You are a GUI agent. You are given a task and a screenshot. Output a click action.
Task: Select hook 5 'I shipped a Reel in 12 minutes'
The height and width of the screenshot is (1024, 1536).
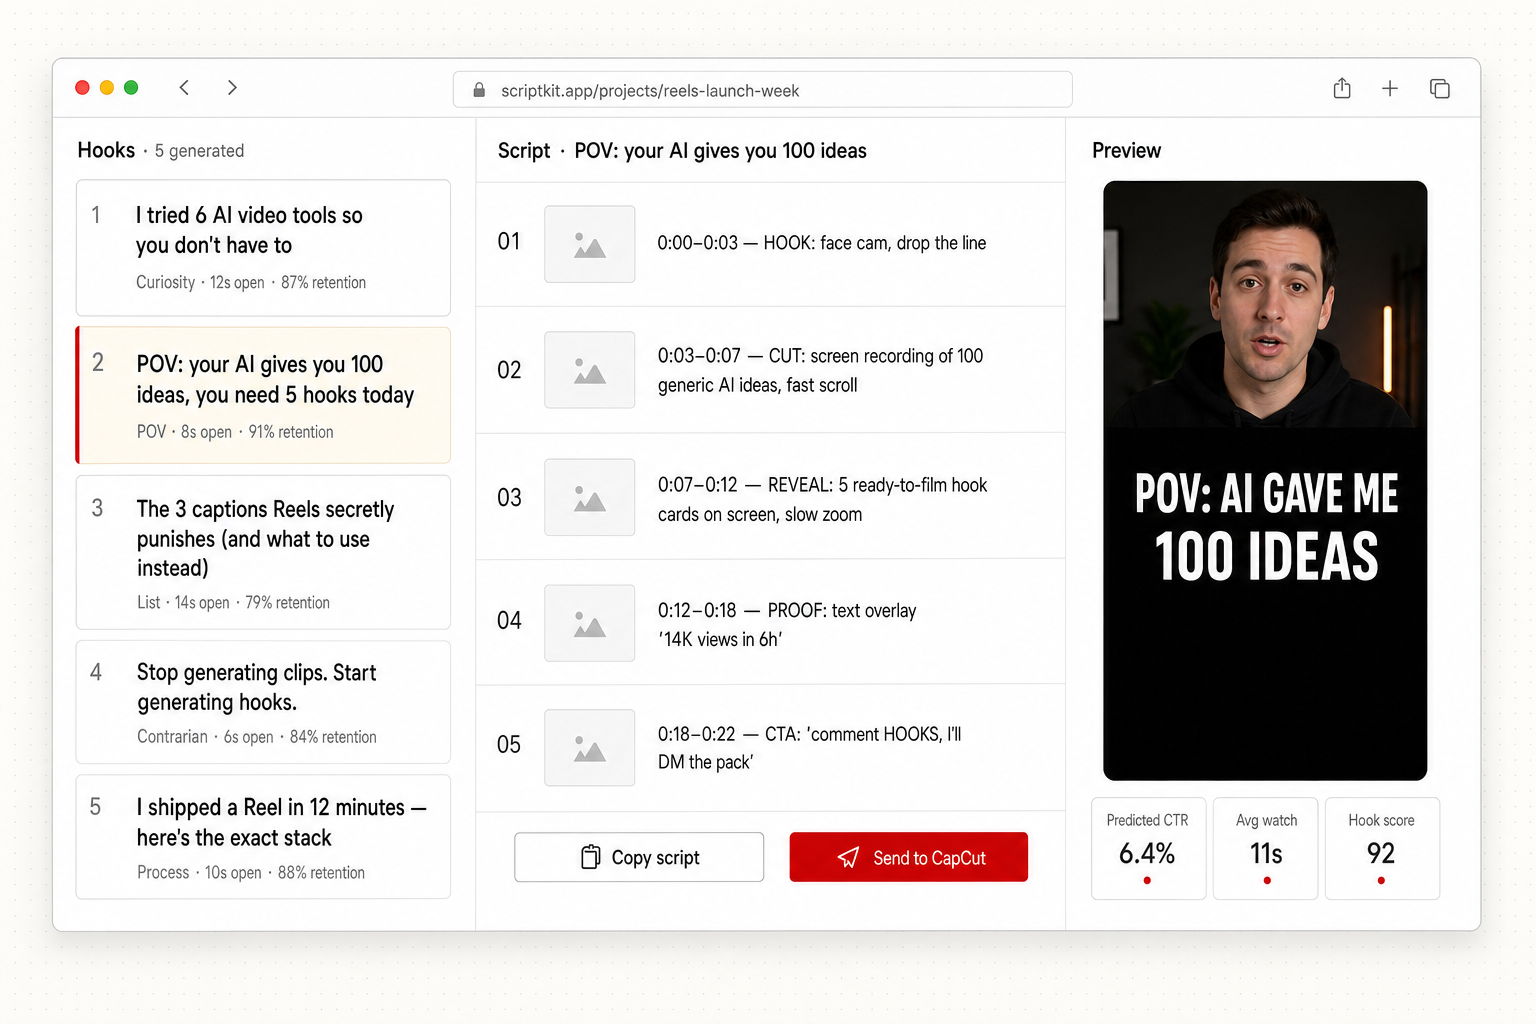coord(263,837)
